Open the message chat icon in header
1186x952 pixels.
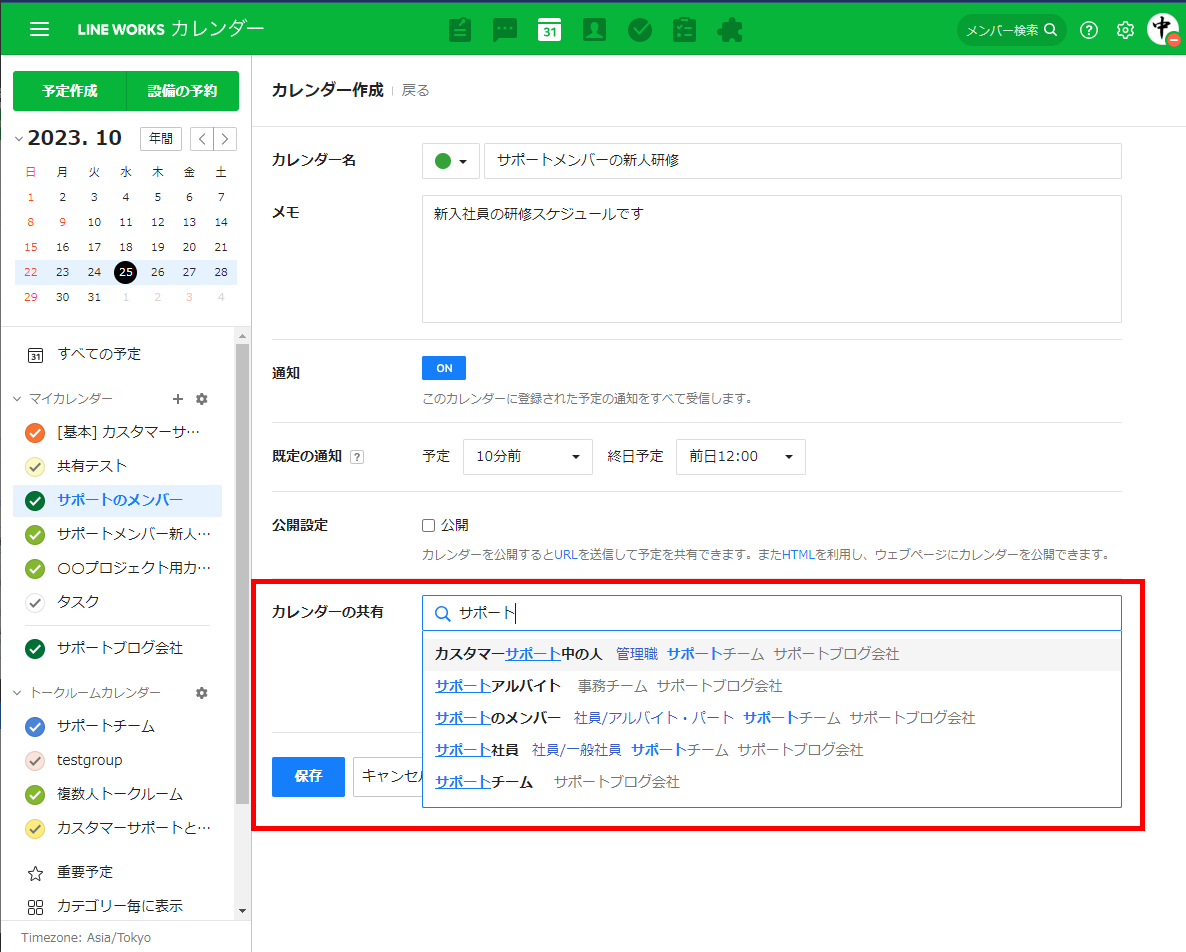click(505, 30)
